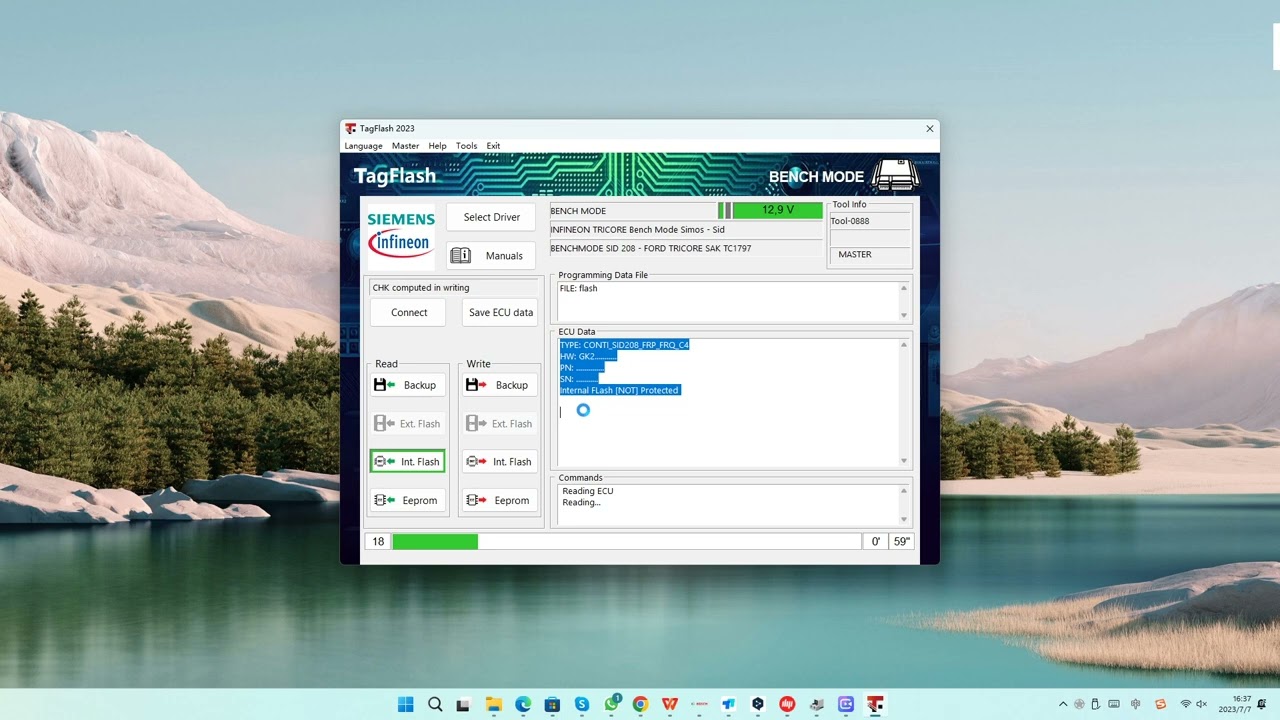Click 'INFINEON TRICORE Bench Mode Simos - Sid' text

(637, 230)
